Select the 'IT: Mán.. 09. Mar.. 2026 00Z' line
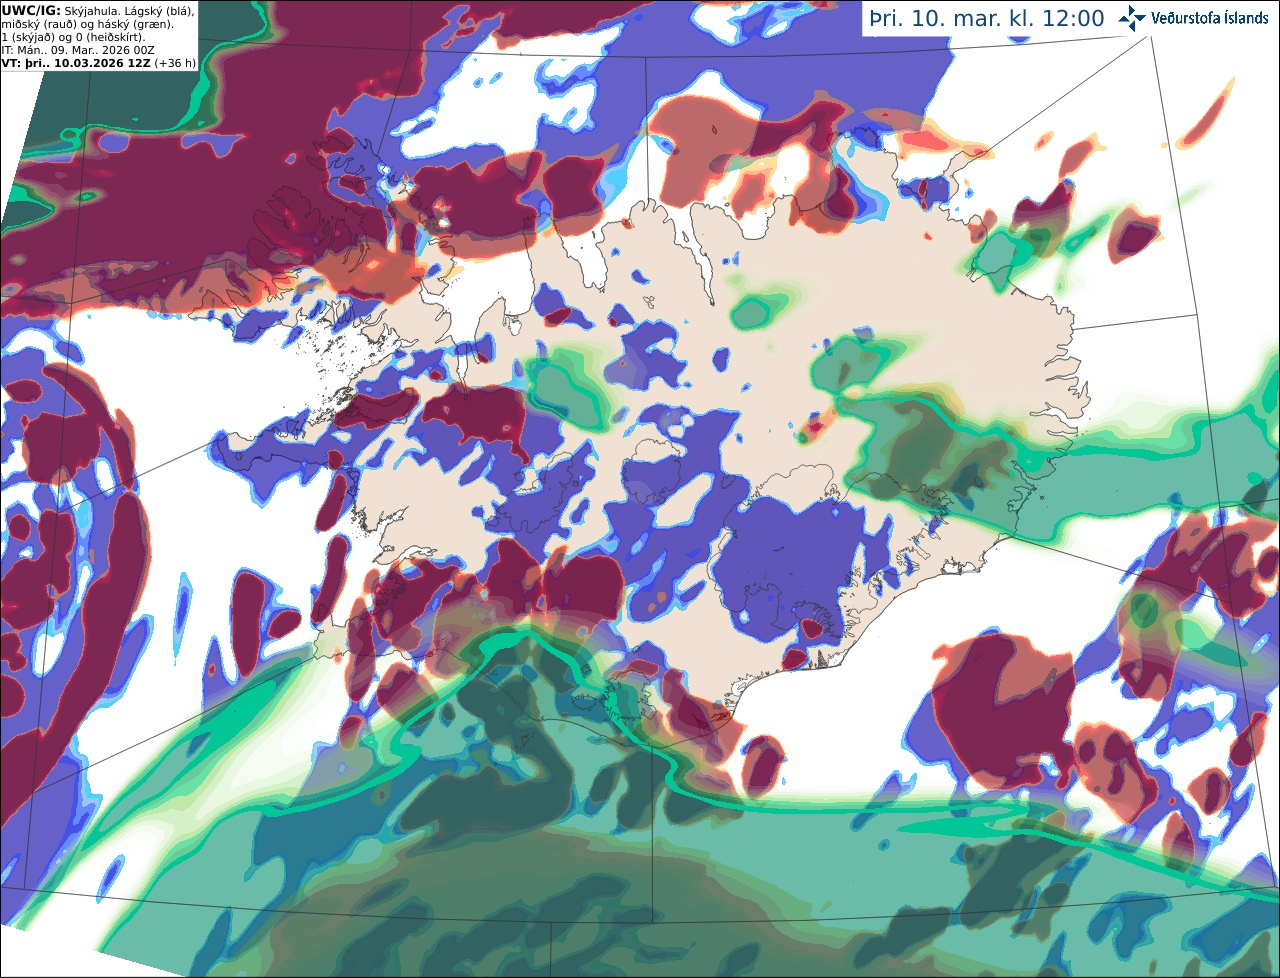 (78, 49)
